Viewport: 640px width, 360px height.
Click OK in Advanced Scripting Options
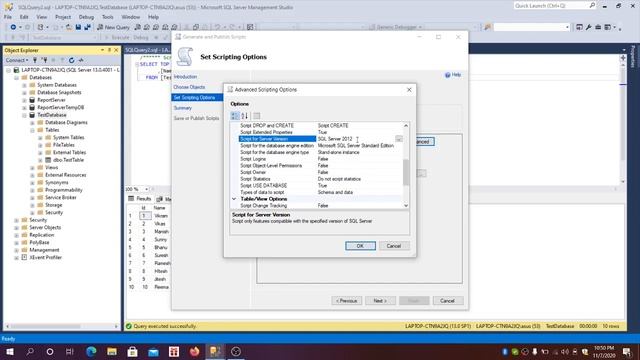click(x=360, y=246)
